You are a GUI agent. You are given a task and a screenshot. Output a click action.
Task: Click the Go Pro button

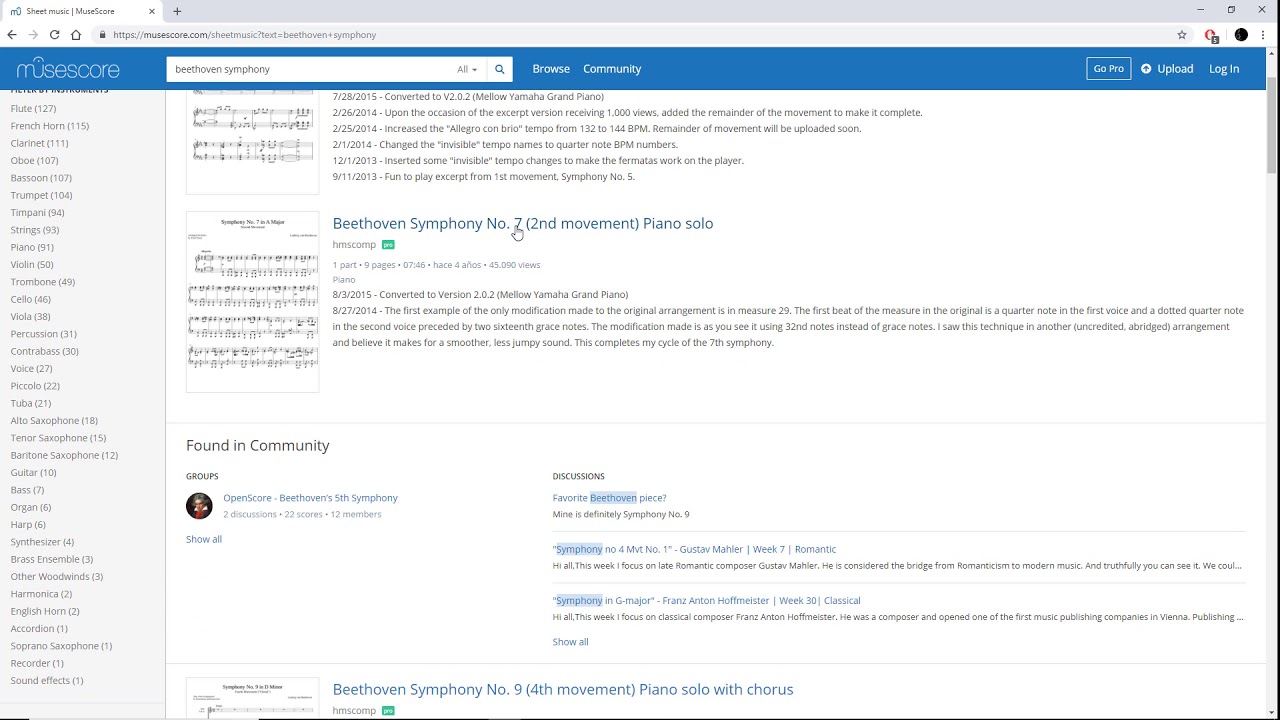pos(1108,69)
